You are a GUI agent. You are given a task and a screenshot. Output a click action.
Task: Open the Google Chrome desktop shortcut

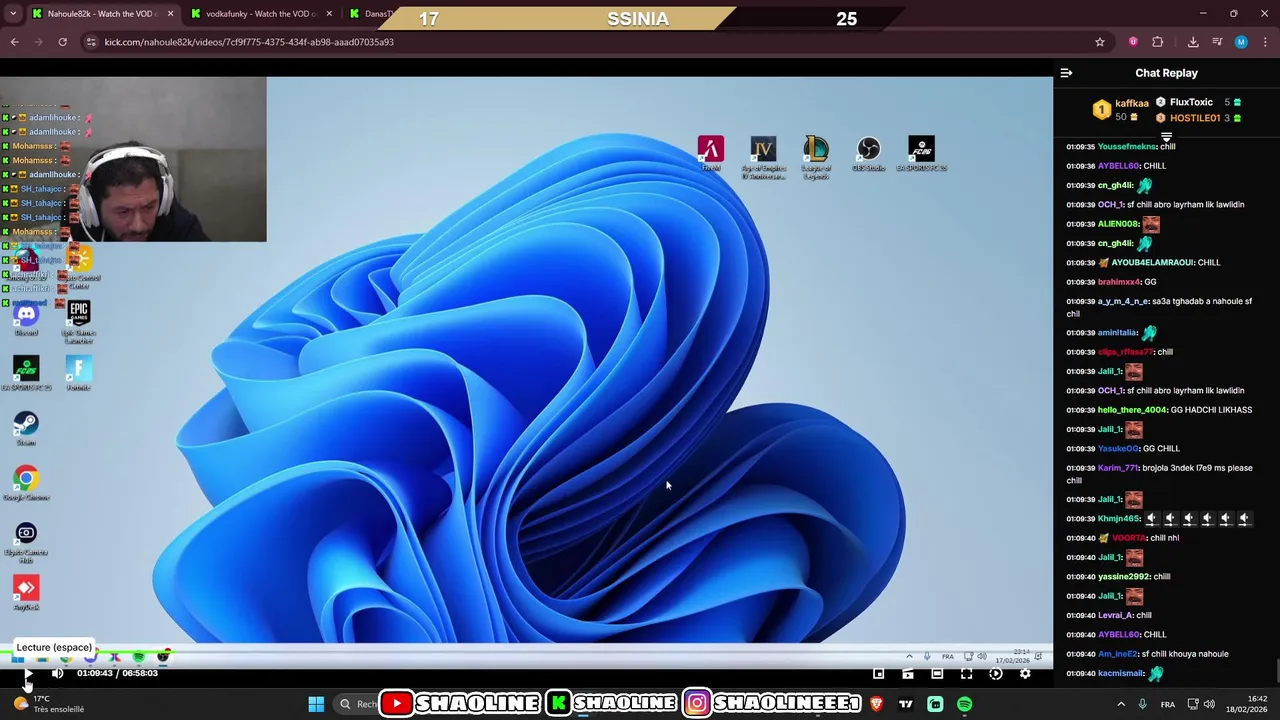[26, 484]
